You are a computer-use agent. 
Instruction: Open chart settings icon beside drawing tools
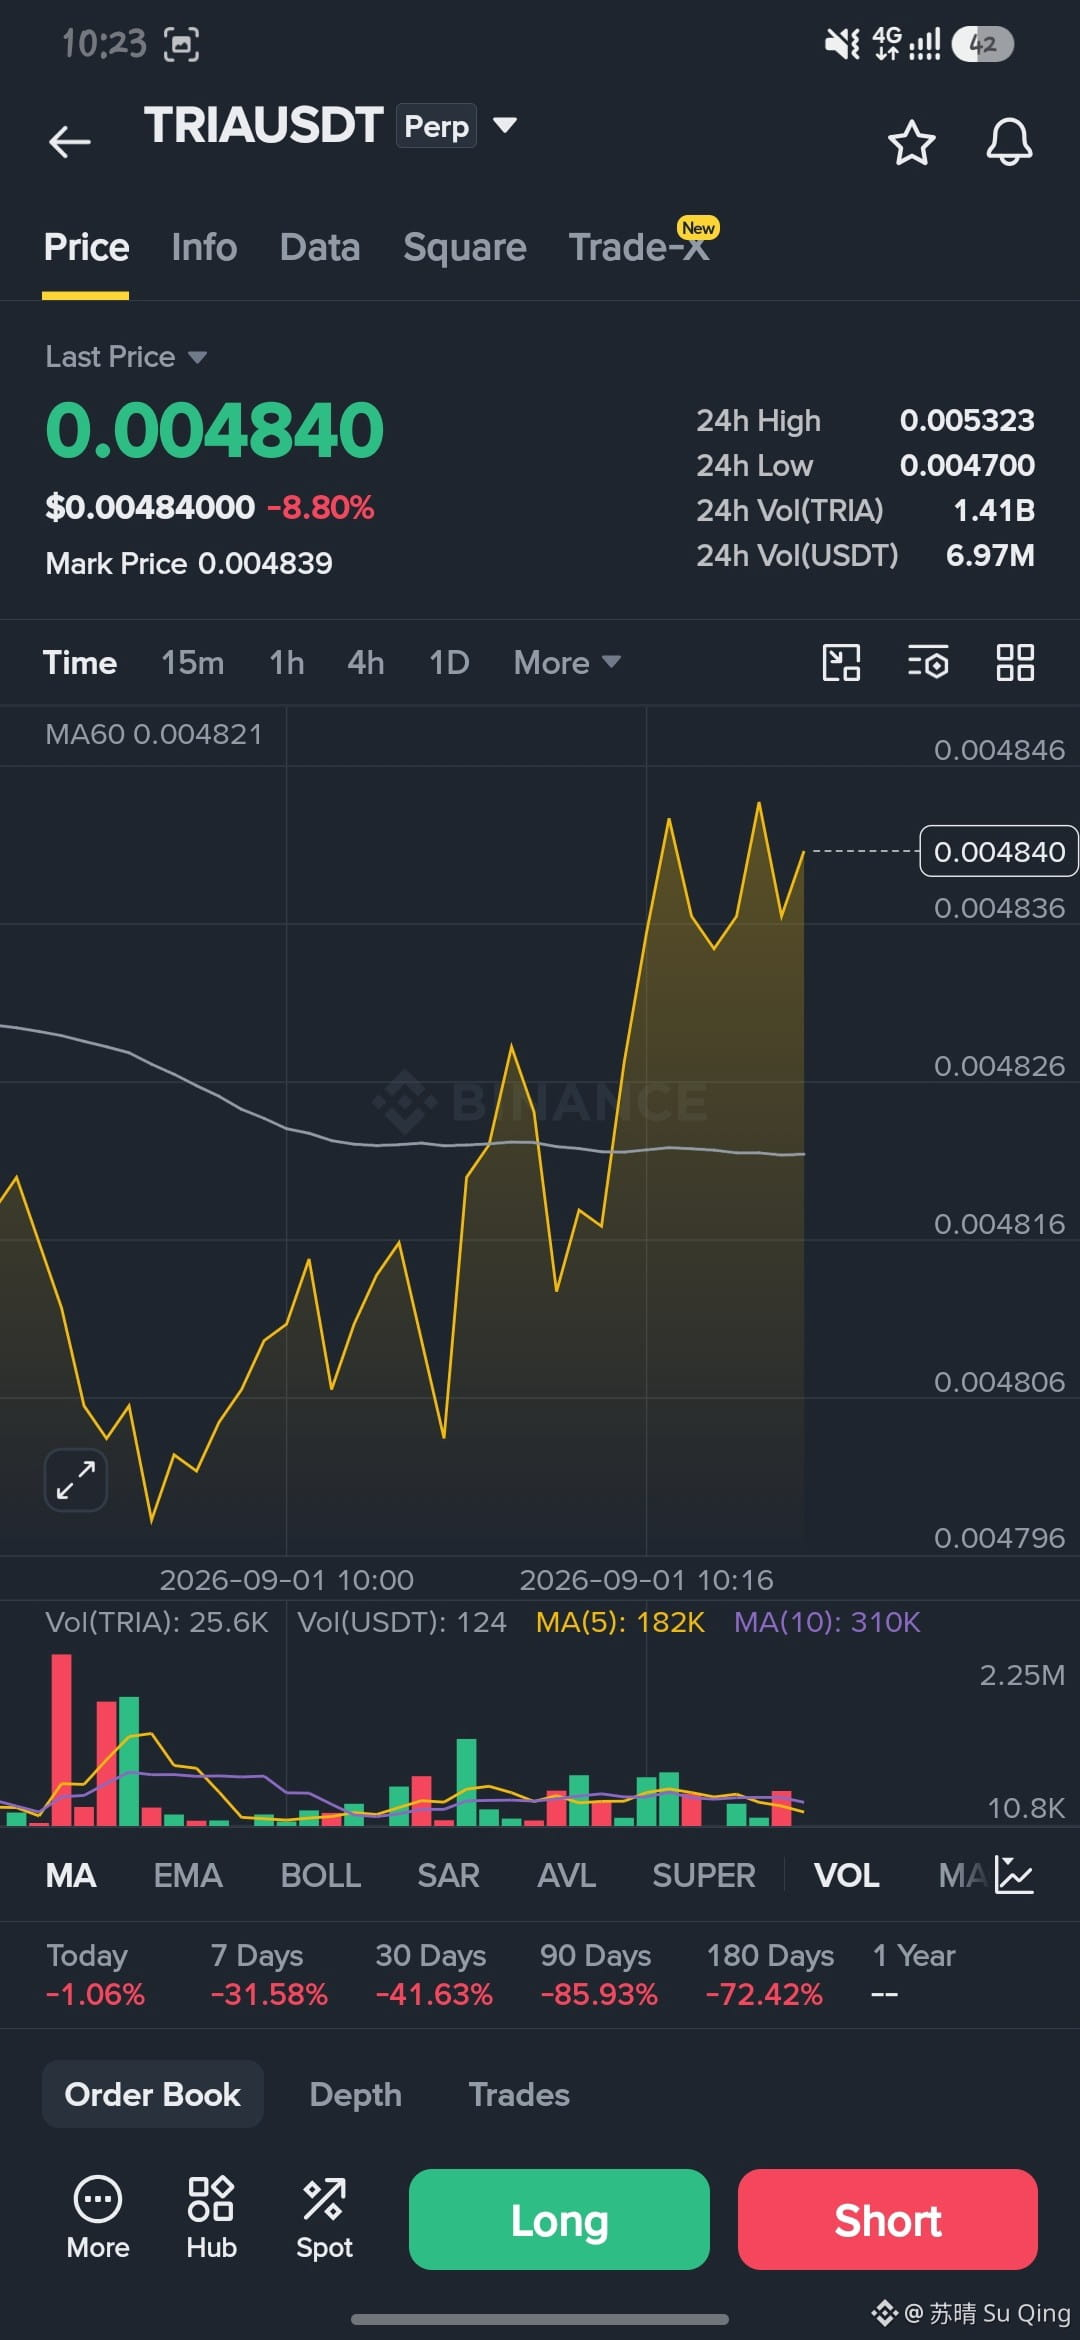928,662
